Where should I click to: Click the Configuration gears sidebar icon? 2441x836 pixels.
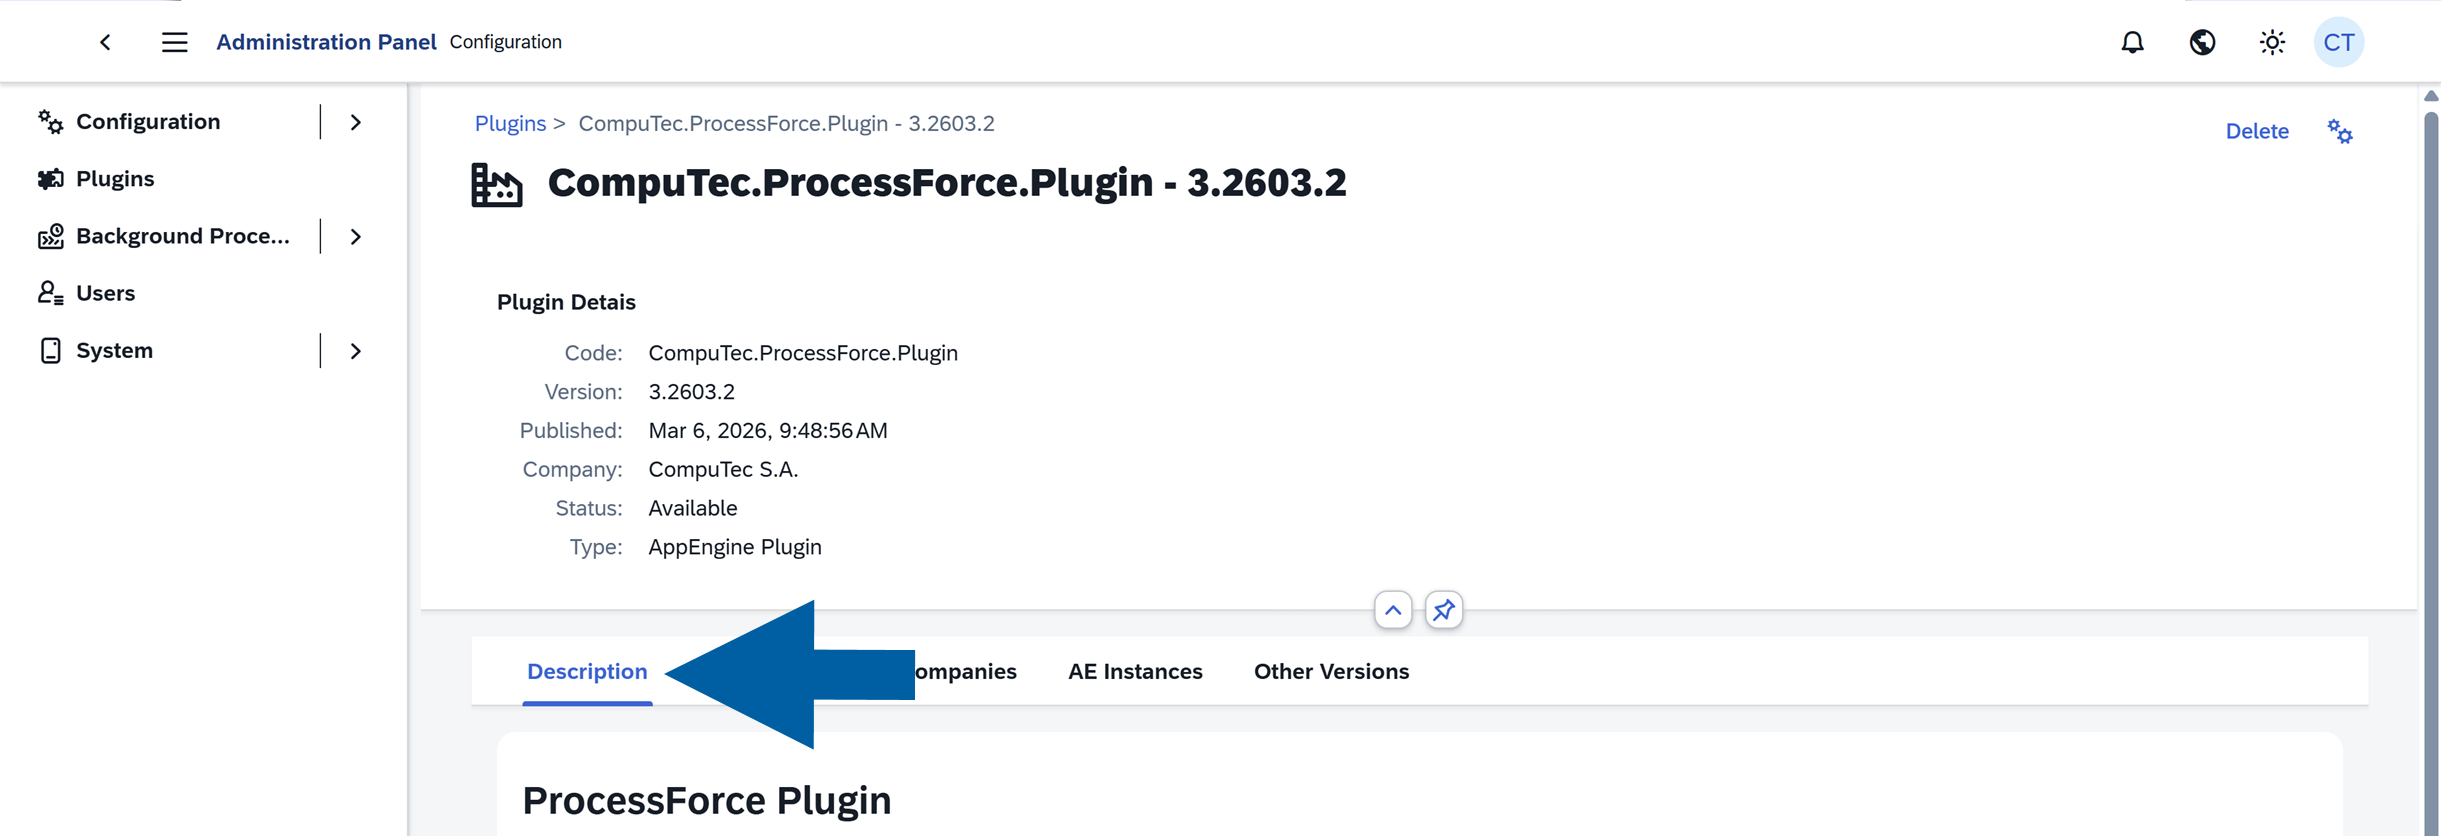click(50, 122)
